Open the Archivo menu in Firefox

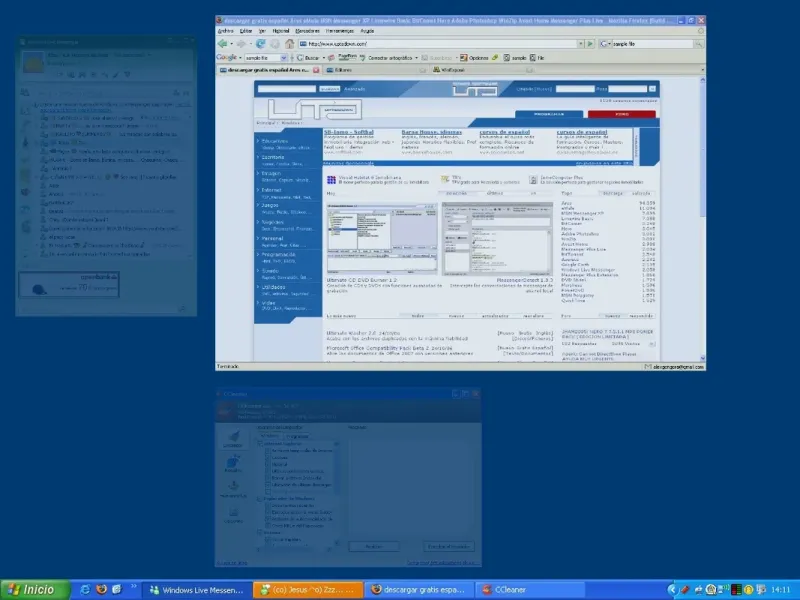226,31
